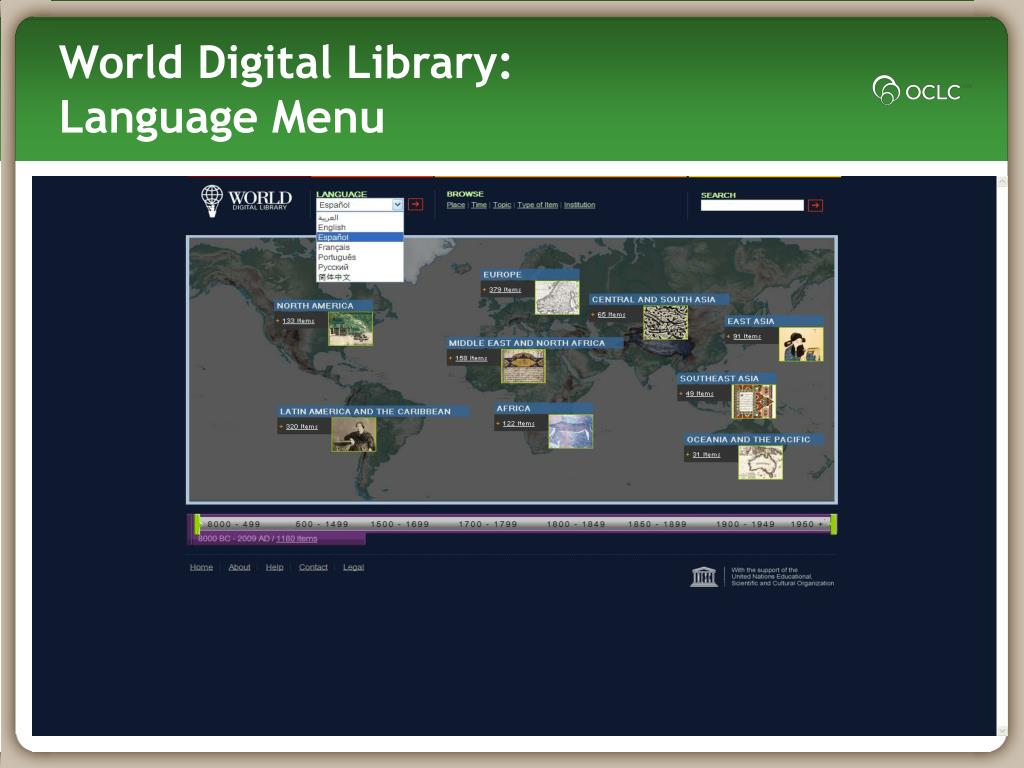Open the Language dropdown arrow
Screen dimensions: 1024x768
pos(397,204)
